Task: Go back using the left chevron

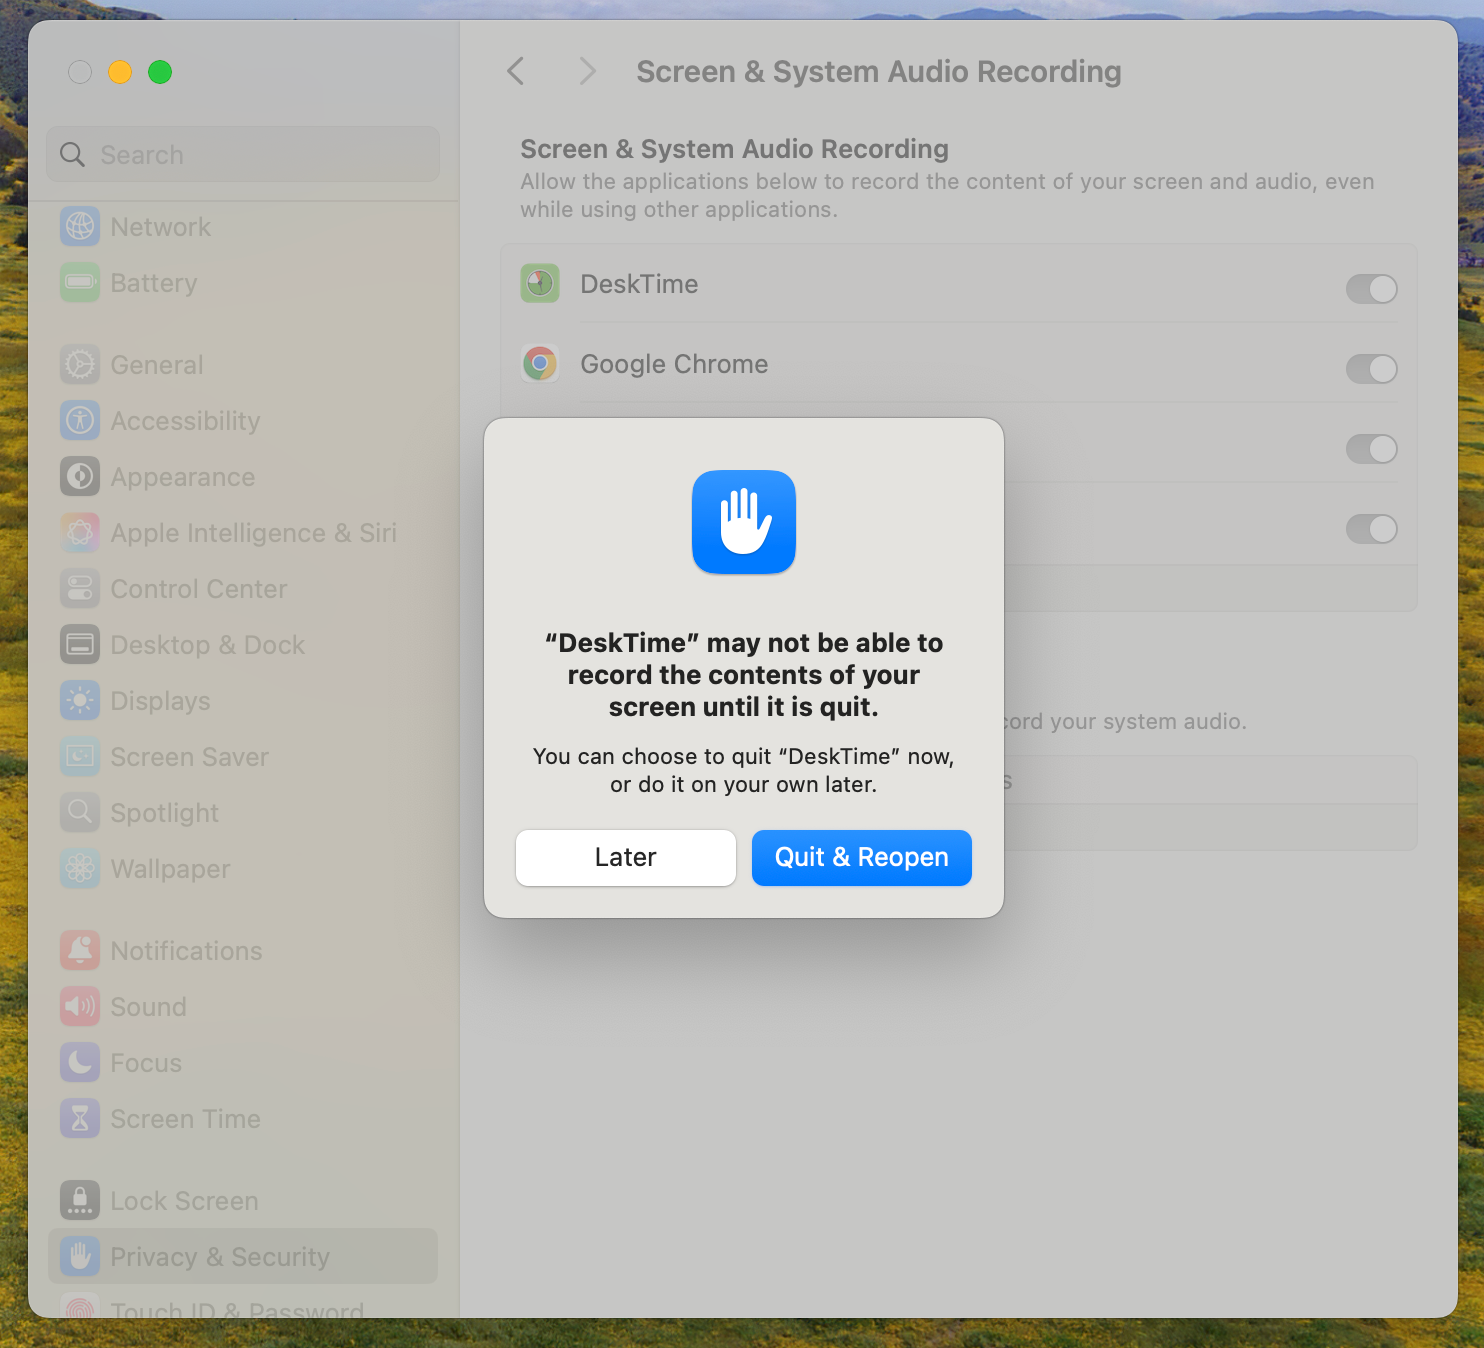Action: pyautogui.click(x=516, y=72)
